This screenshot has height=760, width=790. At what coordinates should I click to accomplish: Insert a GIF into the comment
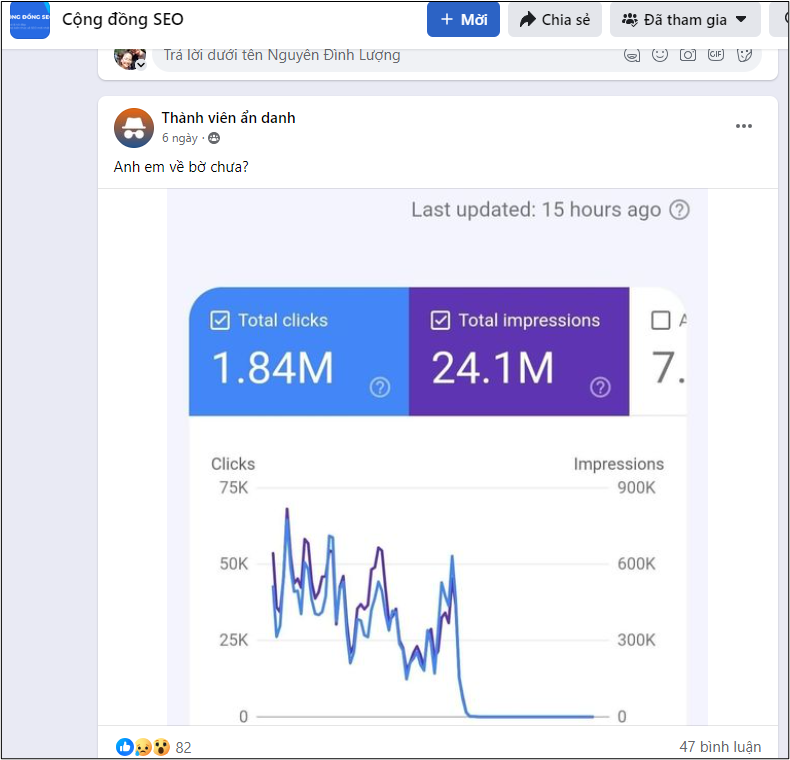(x=716, y=55)
